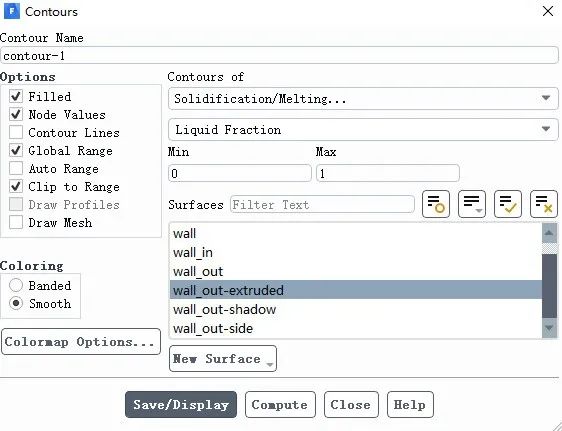Select wall_in in the surfaces list
The width and height of the screenshot is (562, 431).
click(356, 252)
